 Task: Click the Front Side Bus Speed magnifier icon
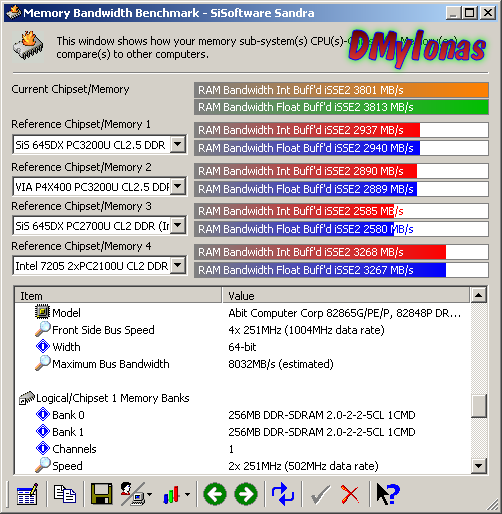click(43, 329)
